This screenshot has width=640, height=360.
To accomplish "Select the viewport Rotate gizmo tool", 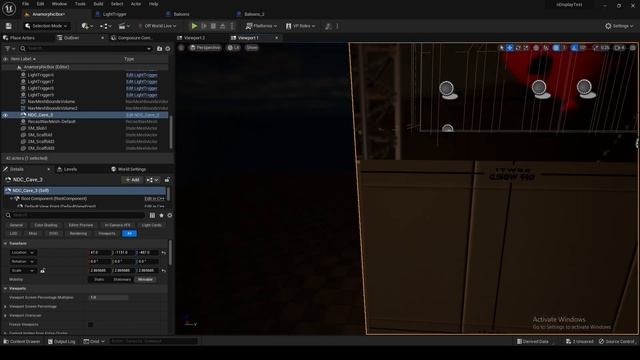I will pyautogui.click(x=518, y=48).
